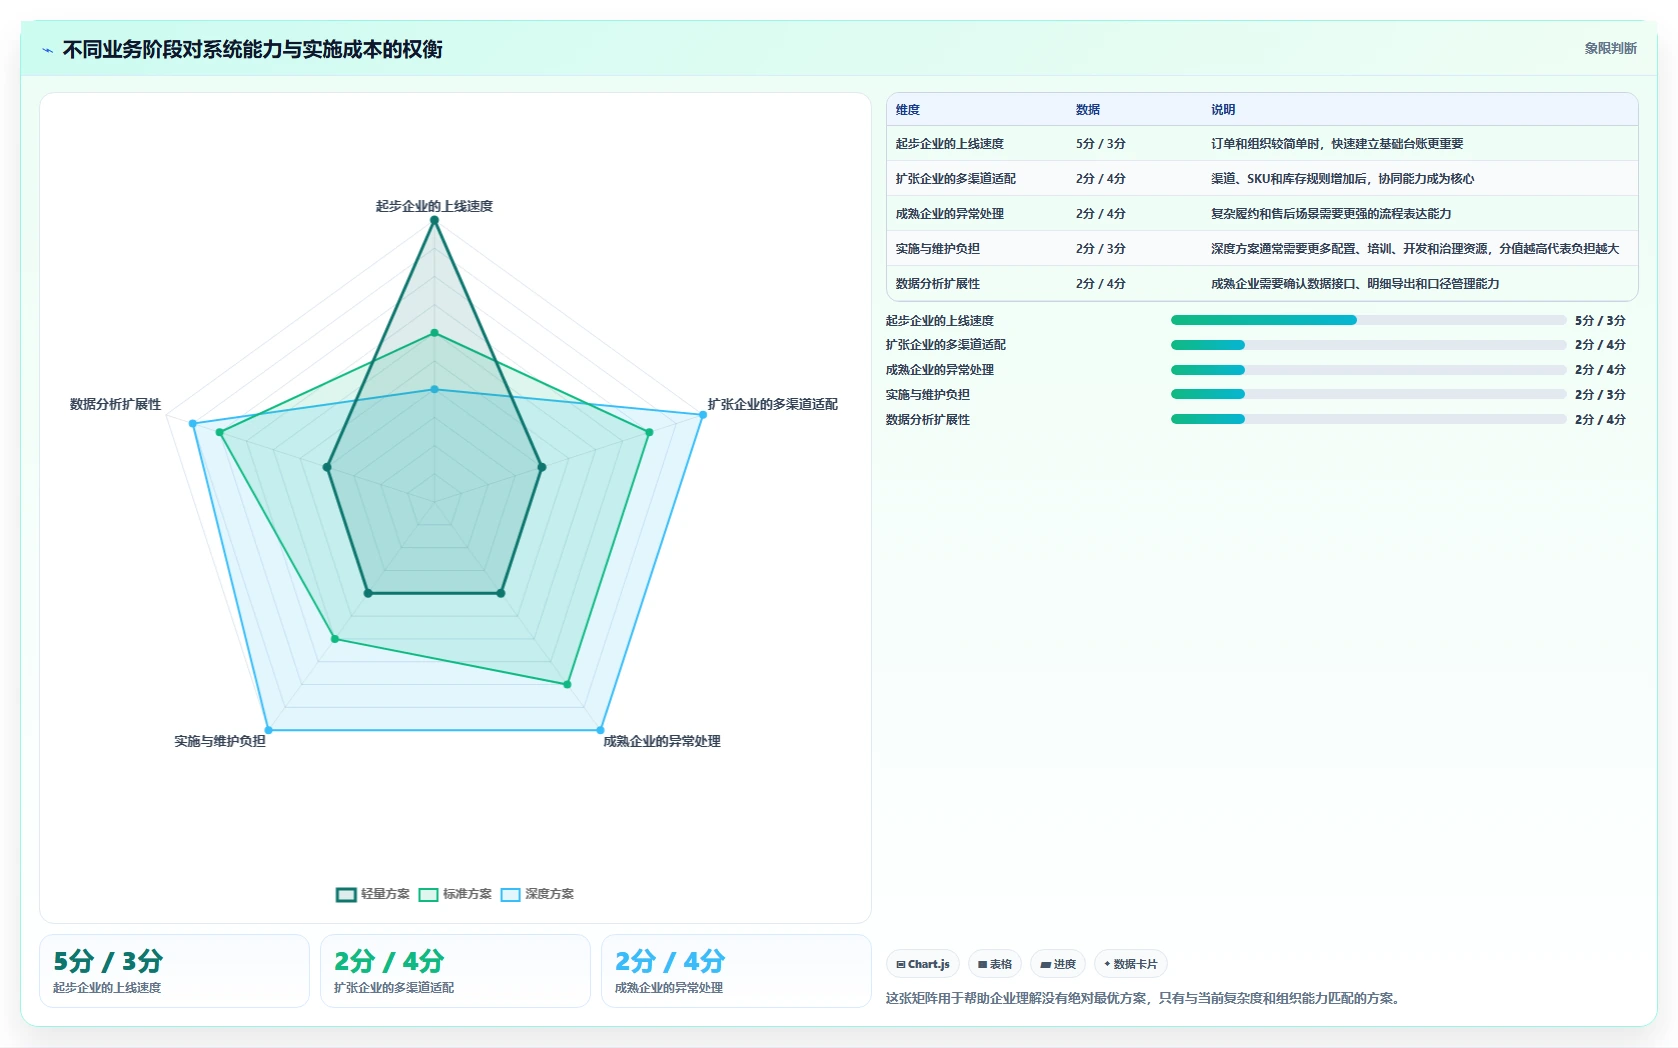Open the 成熟企业的异常处理 summary card

tap(736, 971)
